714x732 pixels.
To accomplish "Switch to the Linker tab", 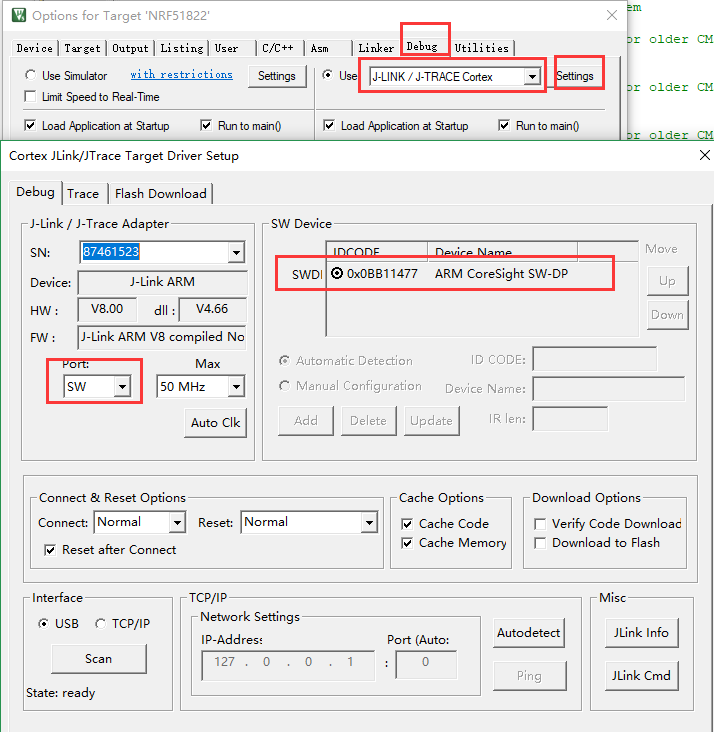I will [376, 48].
